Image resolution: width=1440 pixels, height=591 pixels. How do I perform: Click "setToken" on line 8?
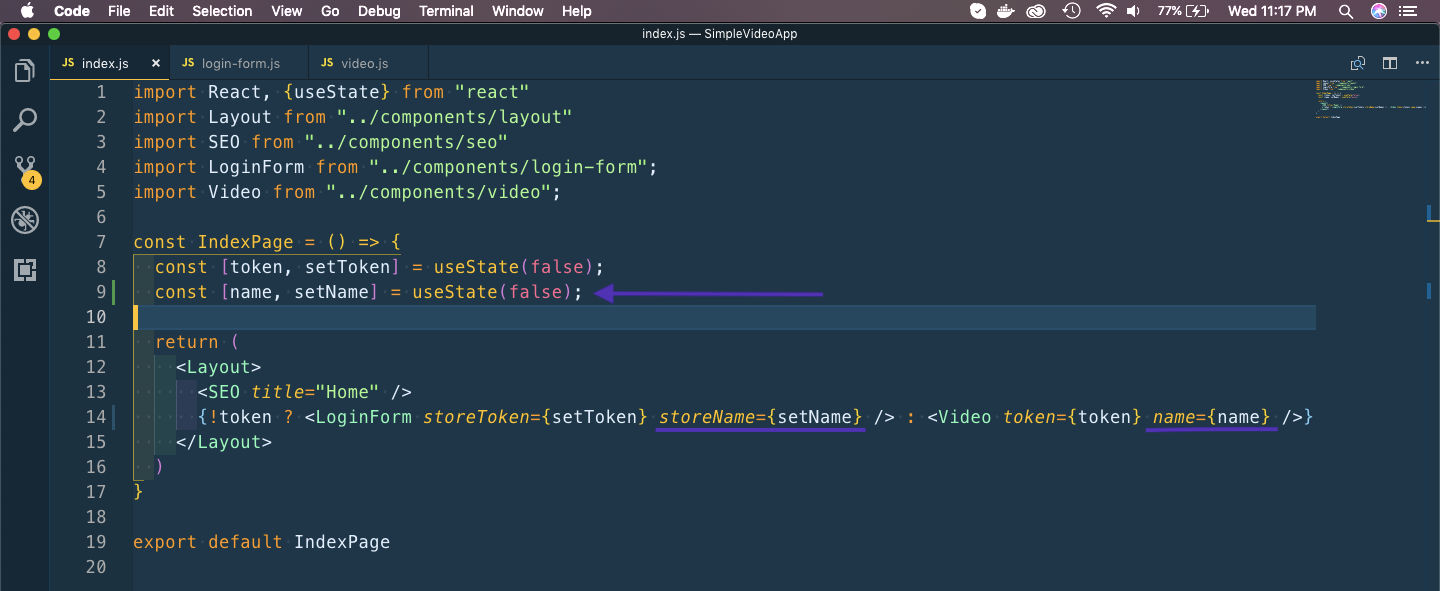coord(348,267)
